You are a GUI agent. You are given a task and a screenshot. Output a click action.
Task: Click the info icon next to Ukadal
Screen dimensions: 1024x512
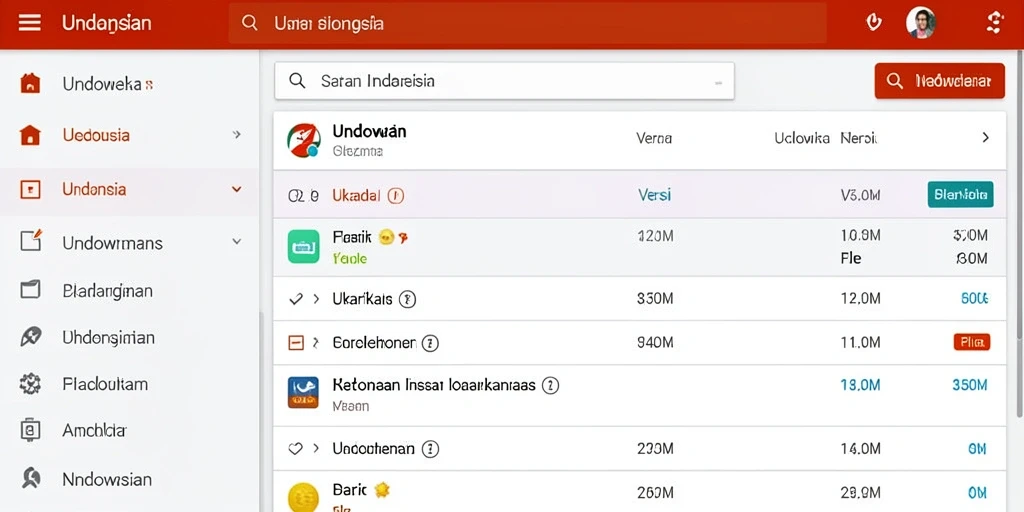click(x=396, y=195)
